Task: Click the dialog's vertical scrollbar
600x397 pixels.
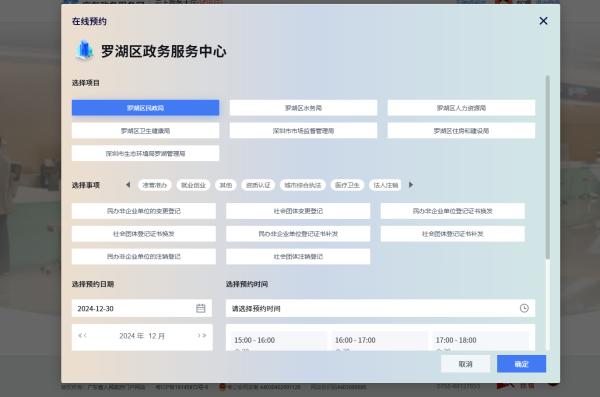Action: 548,167
